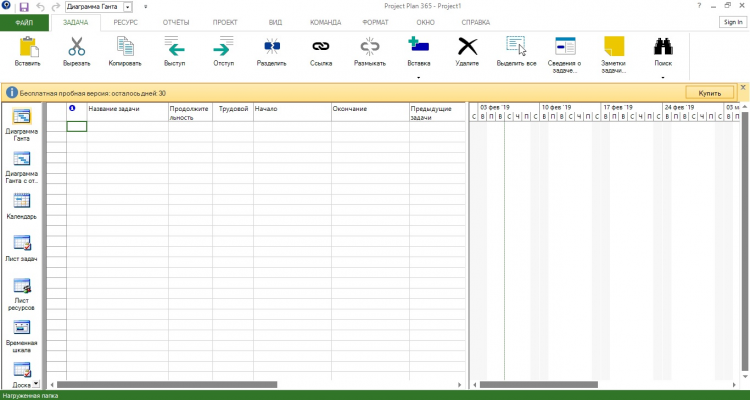Viewport: 750px width, 400px height.
Task: Click the Название задачи column header
Action: [127, 112]
